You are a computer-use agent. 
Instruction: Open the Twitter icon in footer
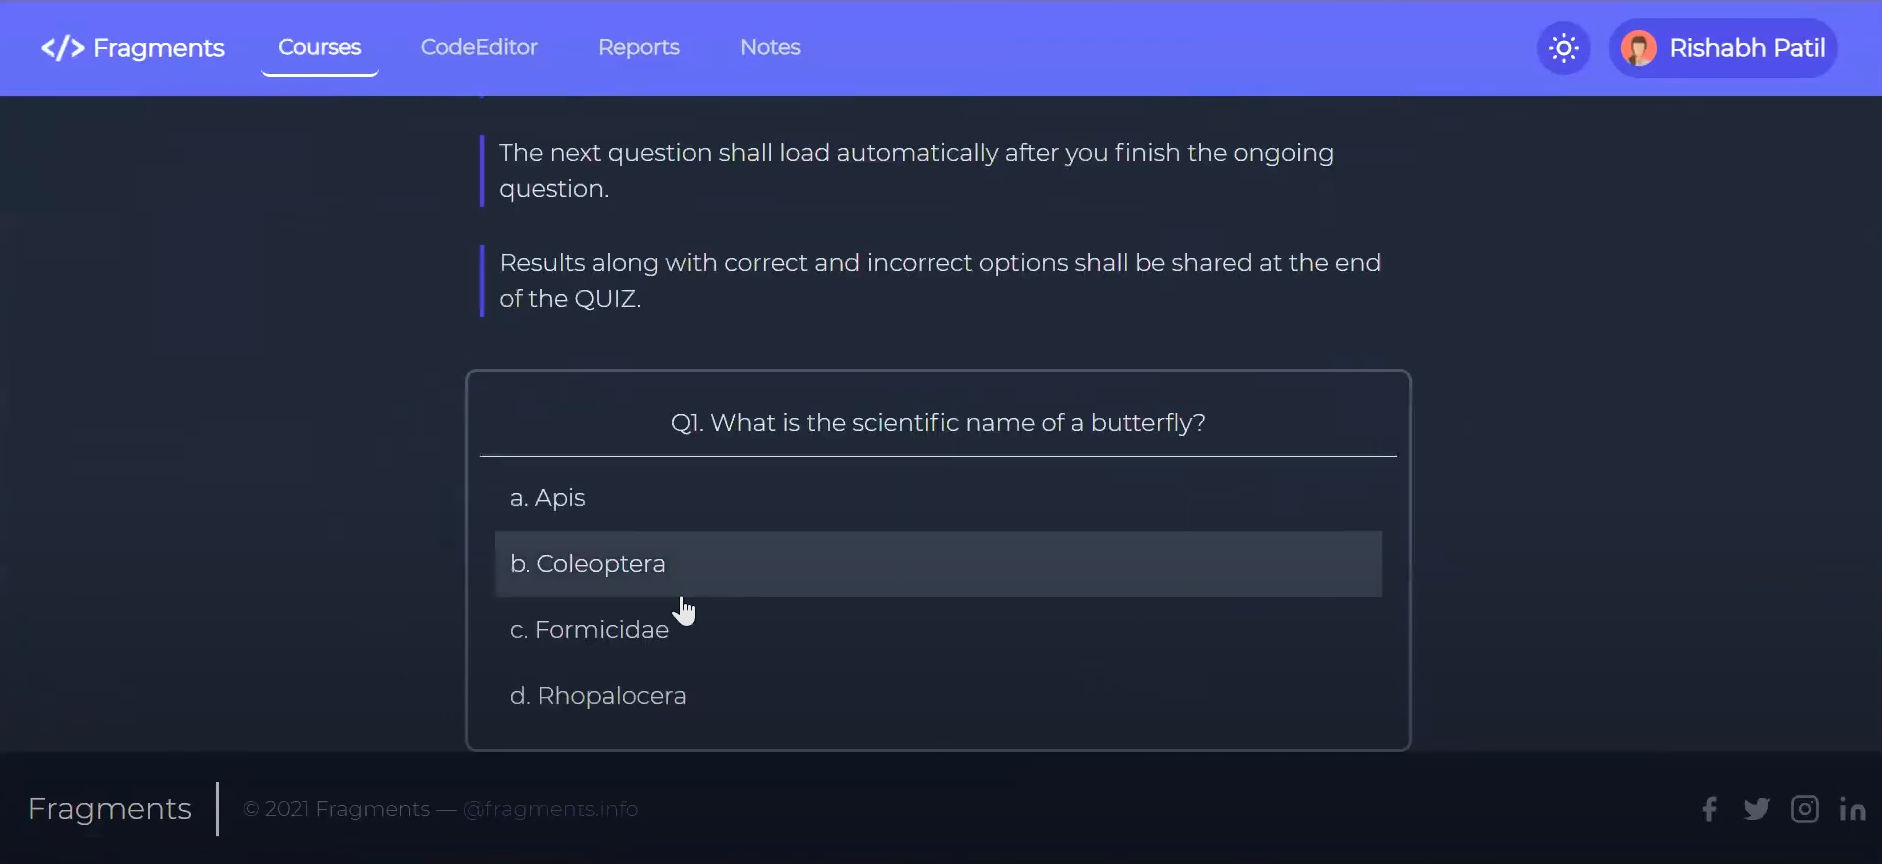coord(1756,809)
